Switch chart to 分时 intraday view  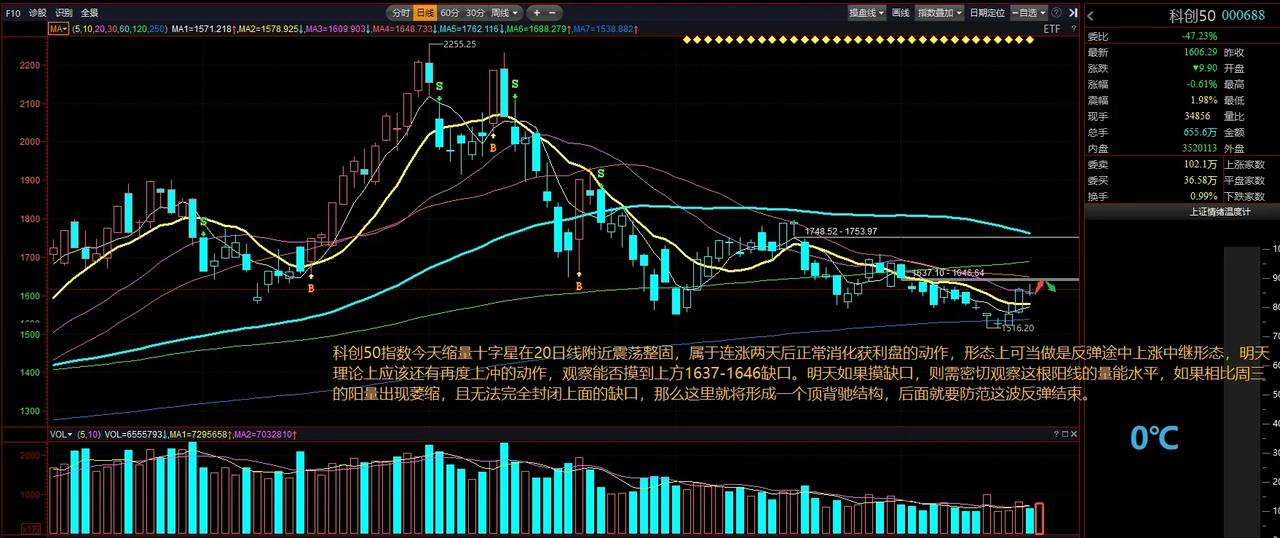400,13
